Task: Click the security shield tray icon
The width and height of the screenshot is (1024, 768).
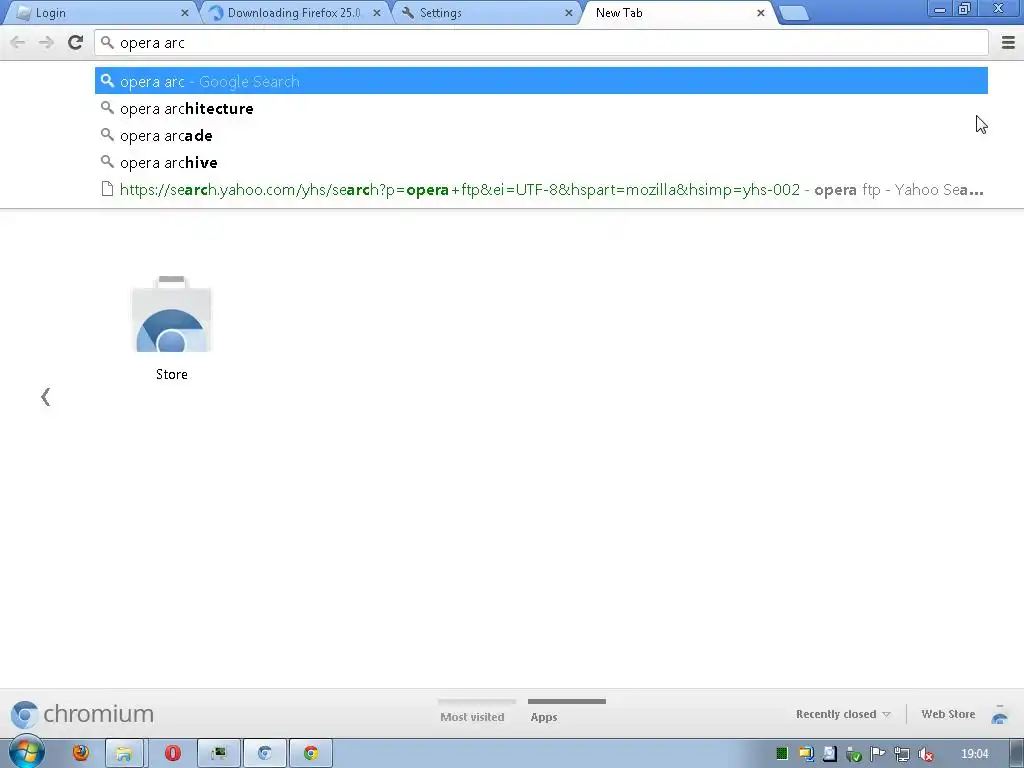Action: click(854, 755)
